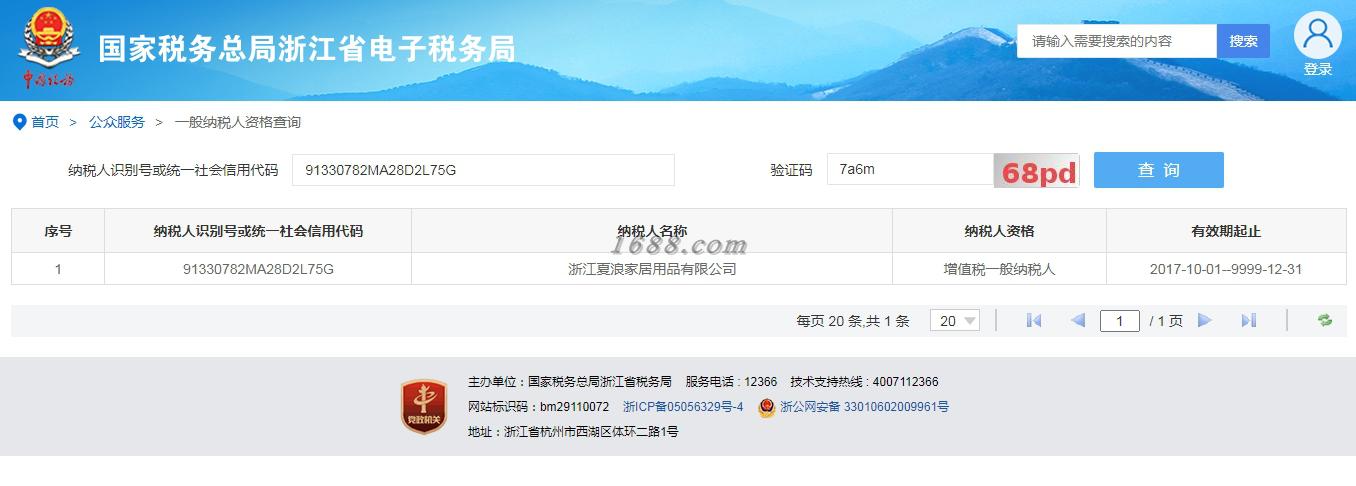Open the 首页 breadcrumb link
The width and height of the screenshot is (1356, 486).
(45, 122)
